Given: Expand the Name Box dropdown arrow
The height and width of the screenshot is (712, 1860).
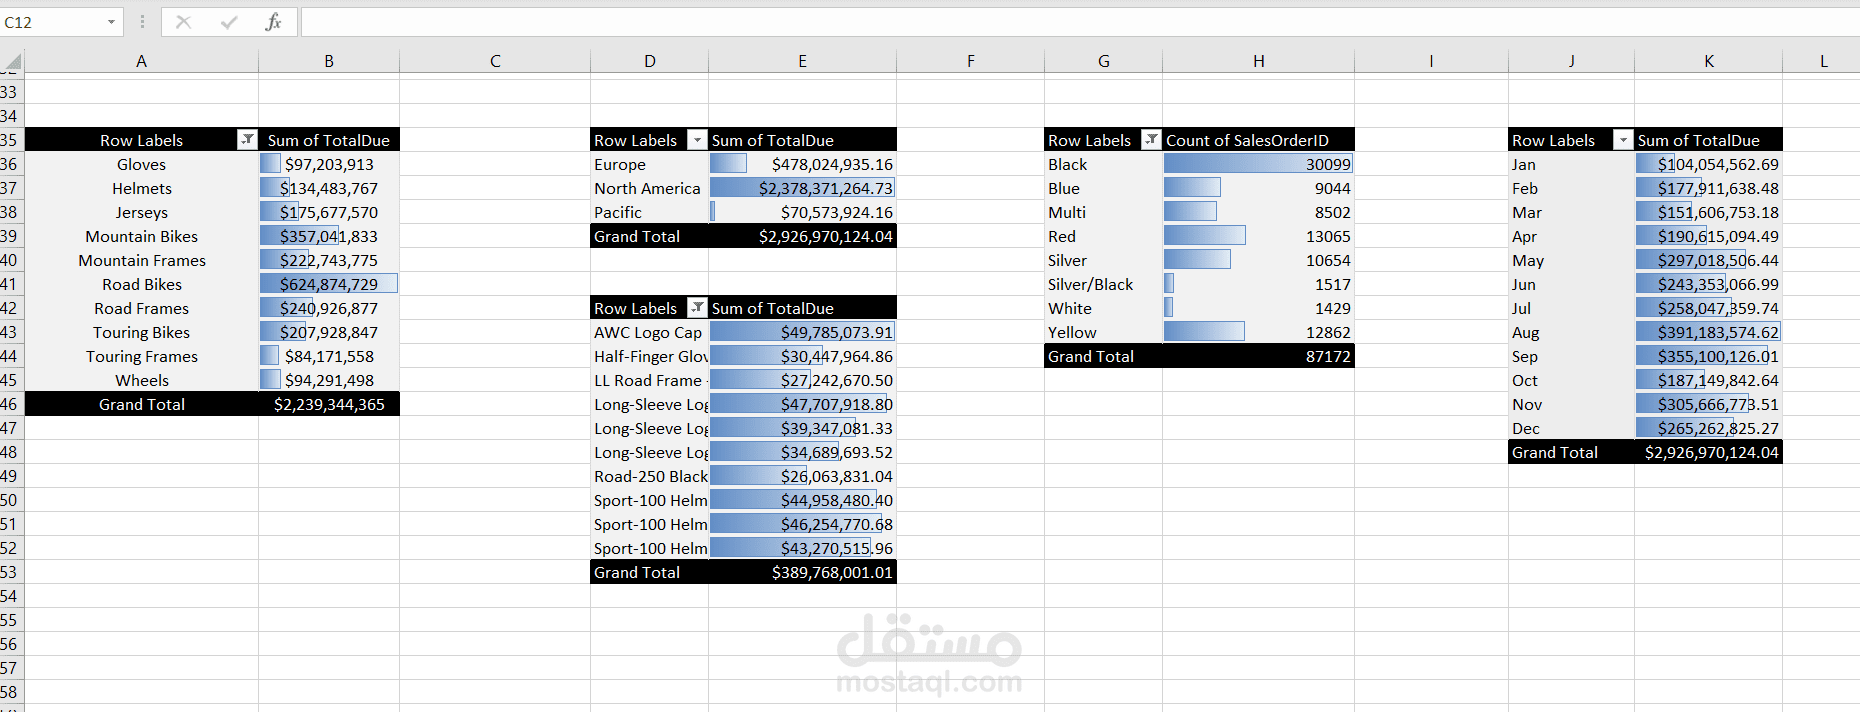Looking at the screenshot, I should click(111, 22).
